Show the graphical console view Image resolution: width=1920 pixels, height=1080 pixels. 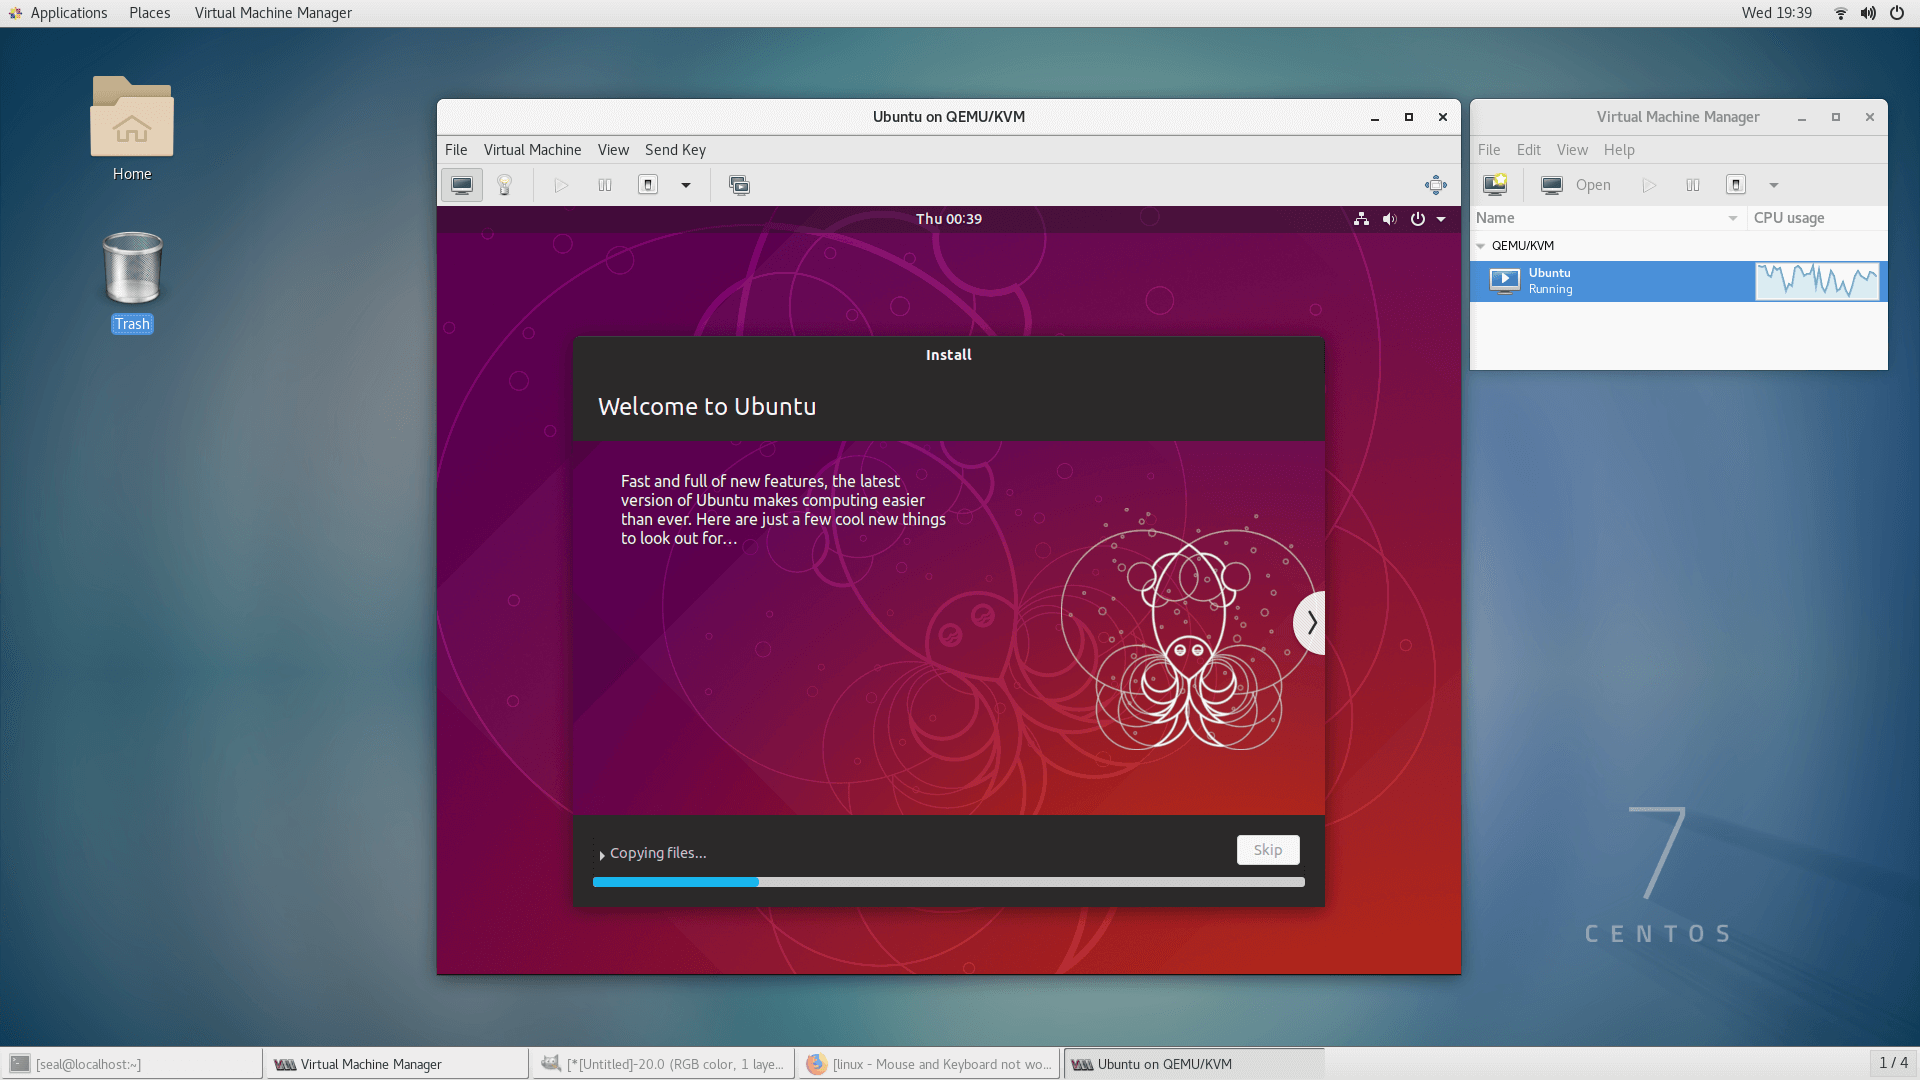tap(462, 185)
